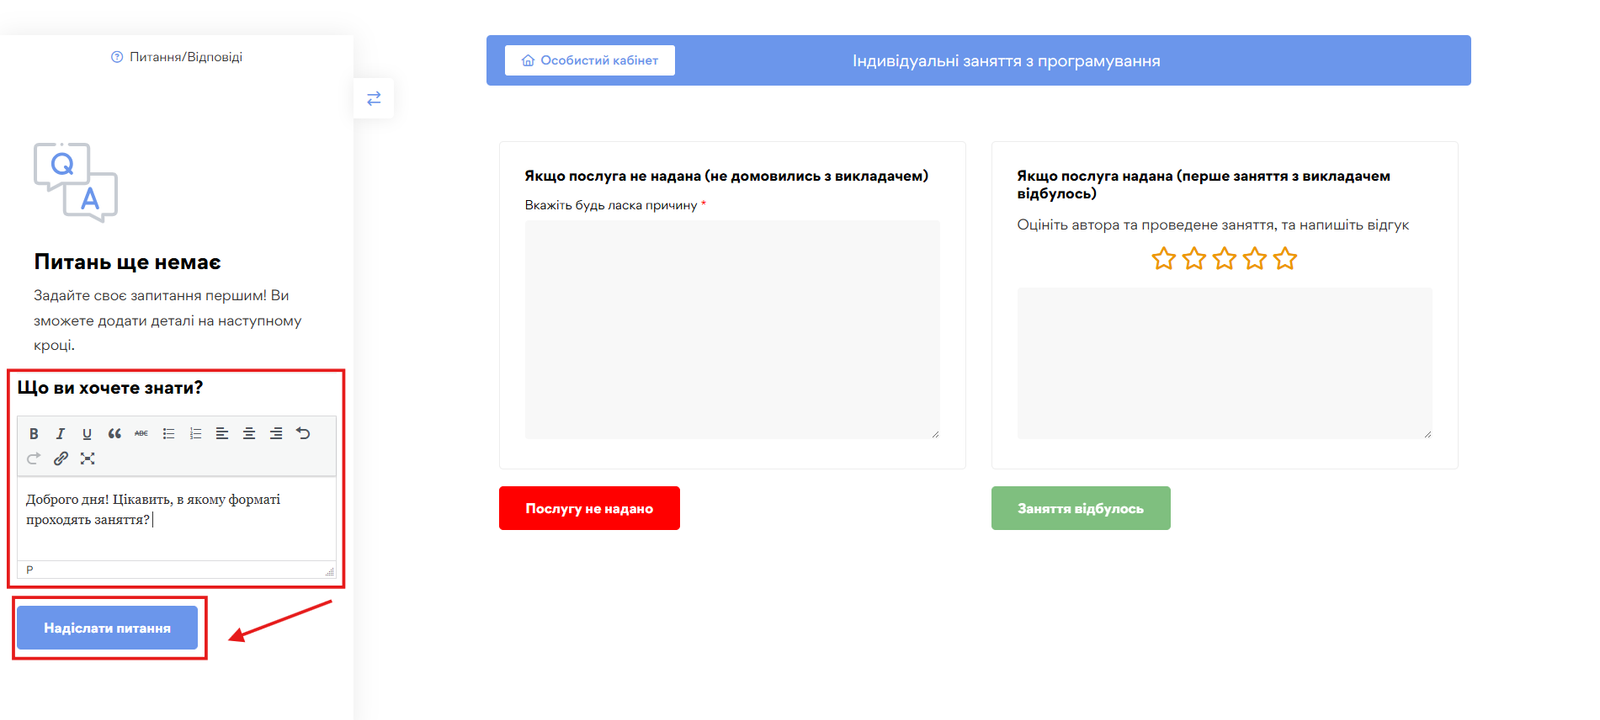Align the question text to the left
Screen dimensions: 1600x720
tap(222, 434)
